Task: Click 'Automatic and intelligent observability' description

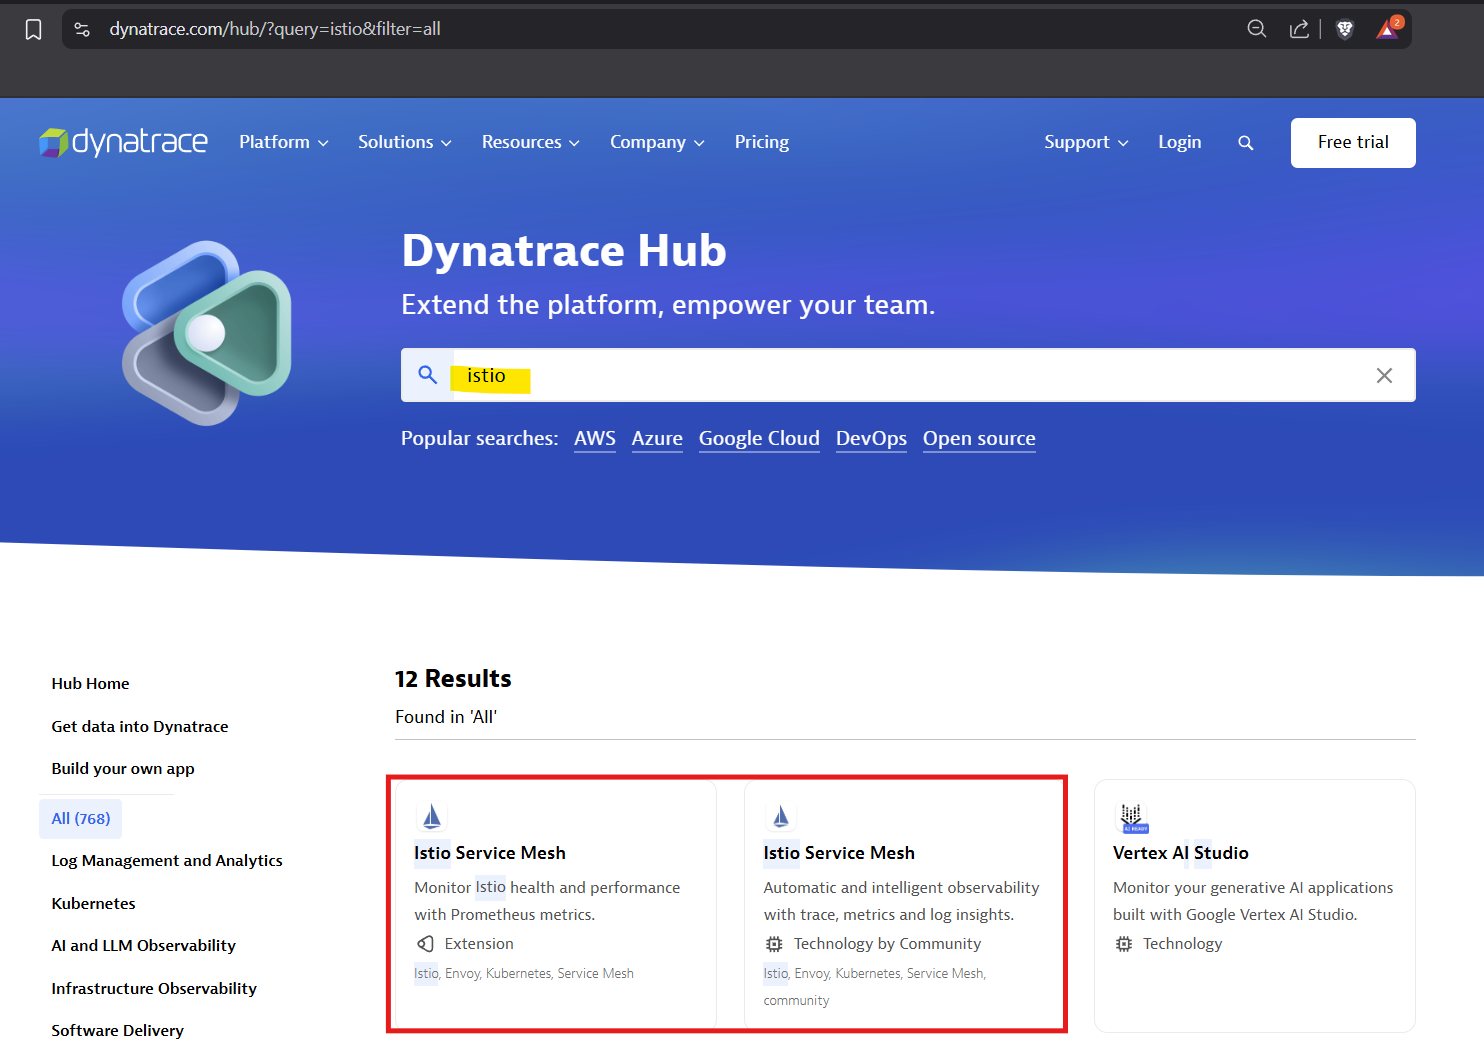Action: click(x=901, y=901)
